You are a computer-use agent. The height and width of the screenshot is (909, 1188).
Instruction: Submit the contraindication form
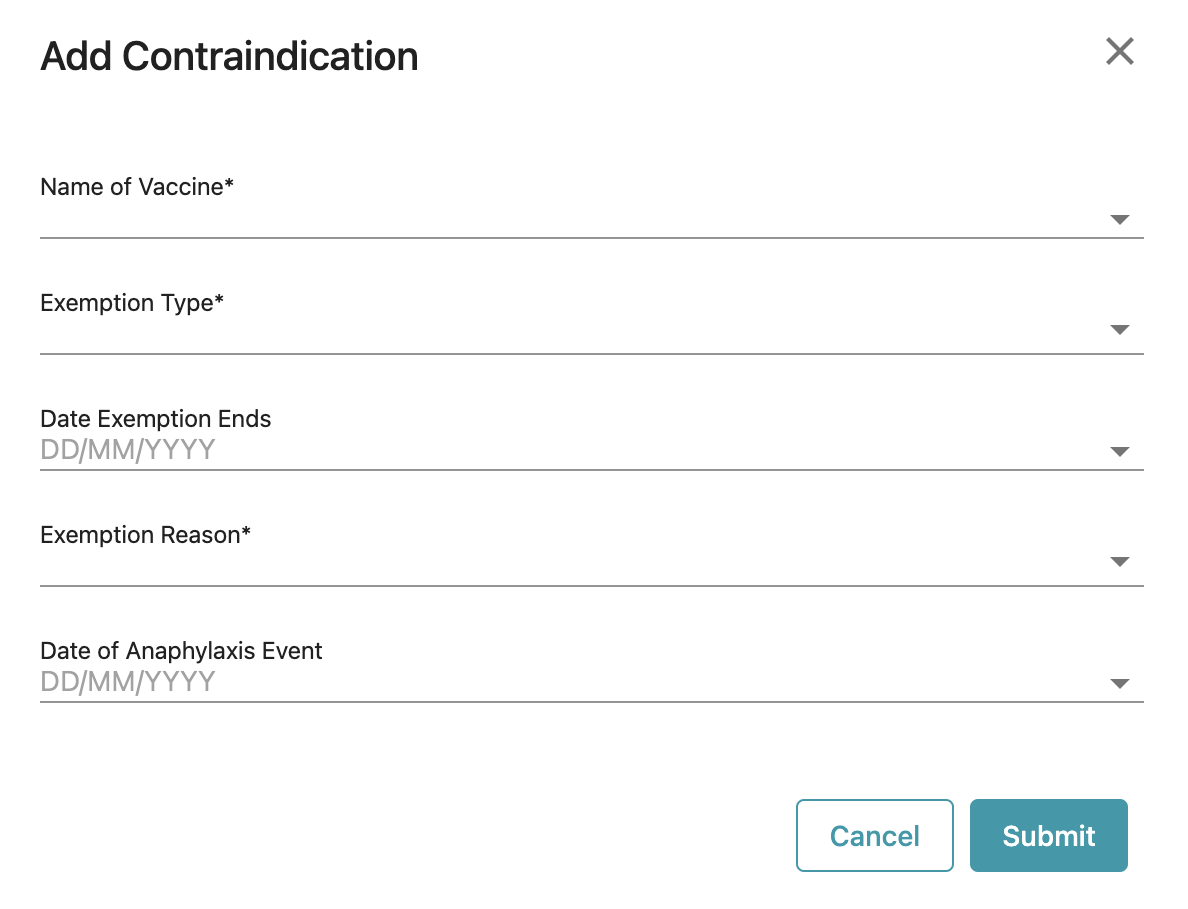point(1048,835)
